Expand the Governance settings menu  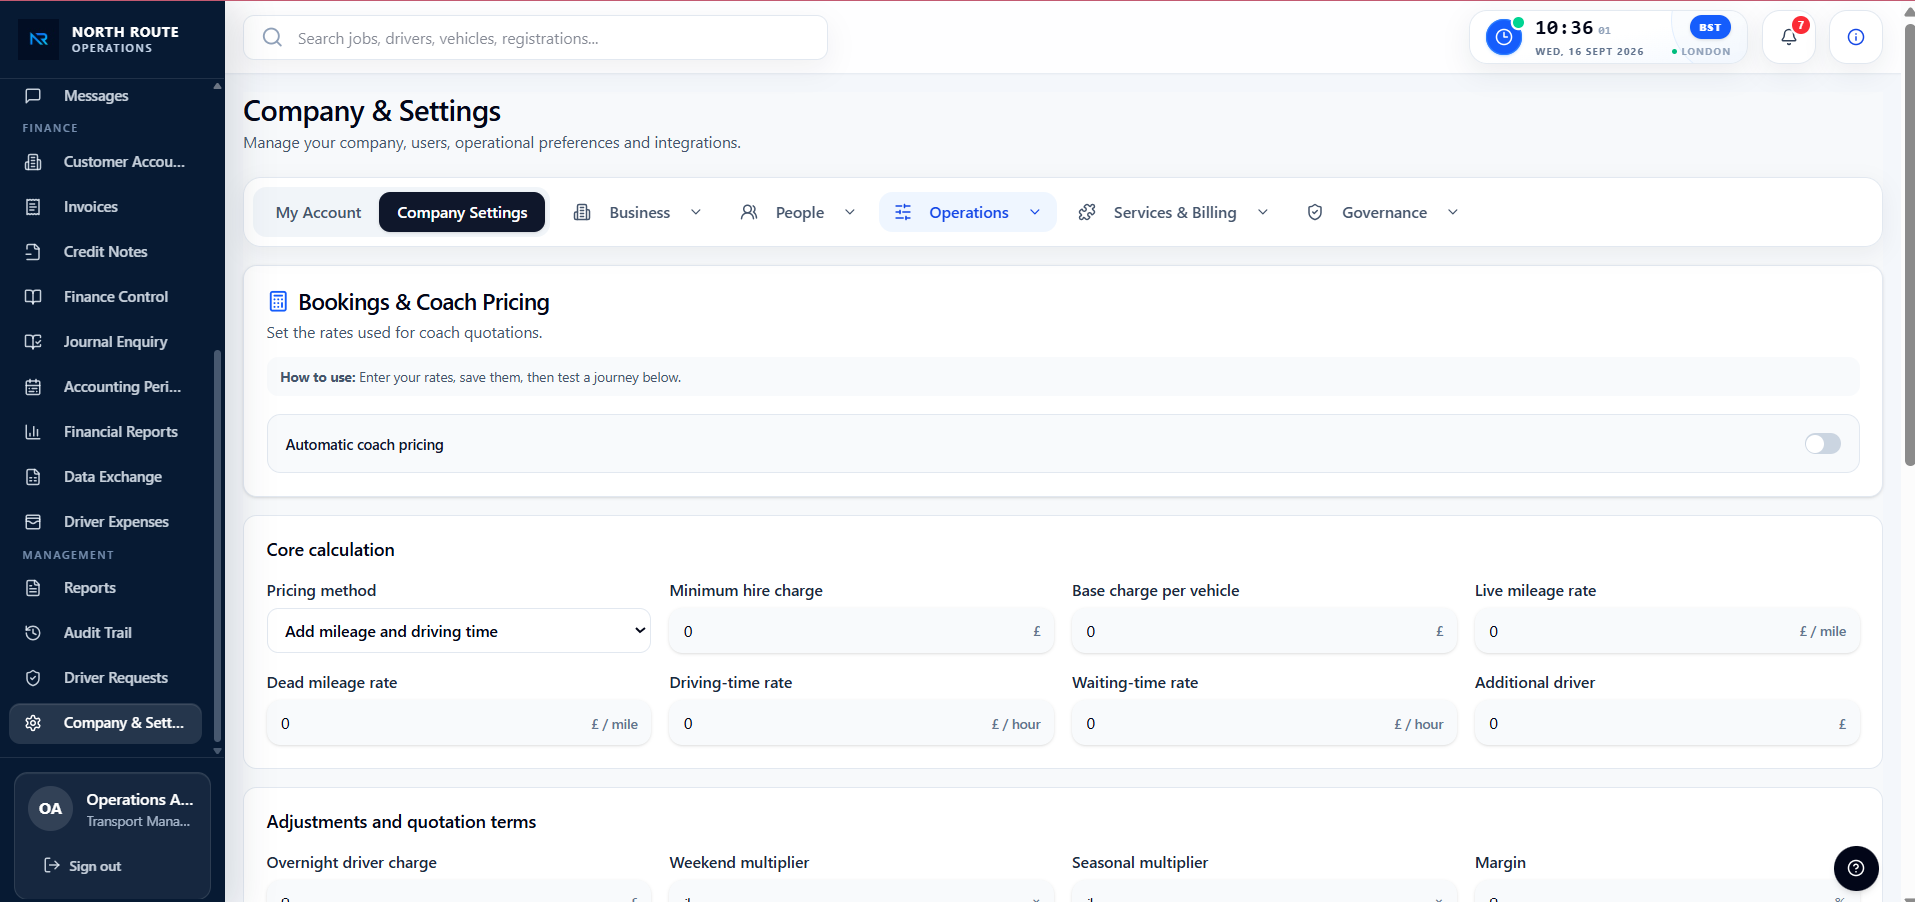(x=1382, y=212)
